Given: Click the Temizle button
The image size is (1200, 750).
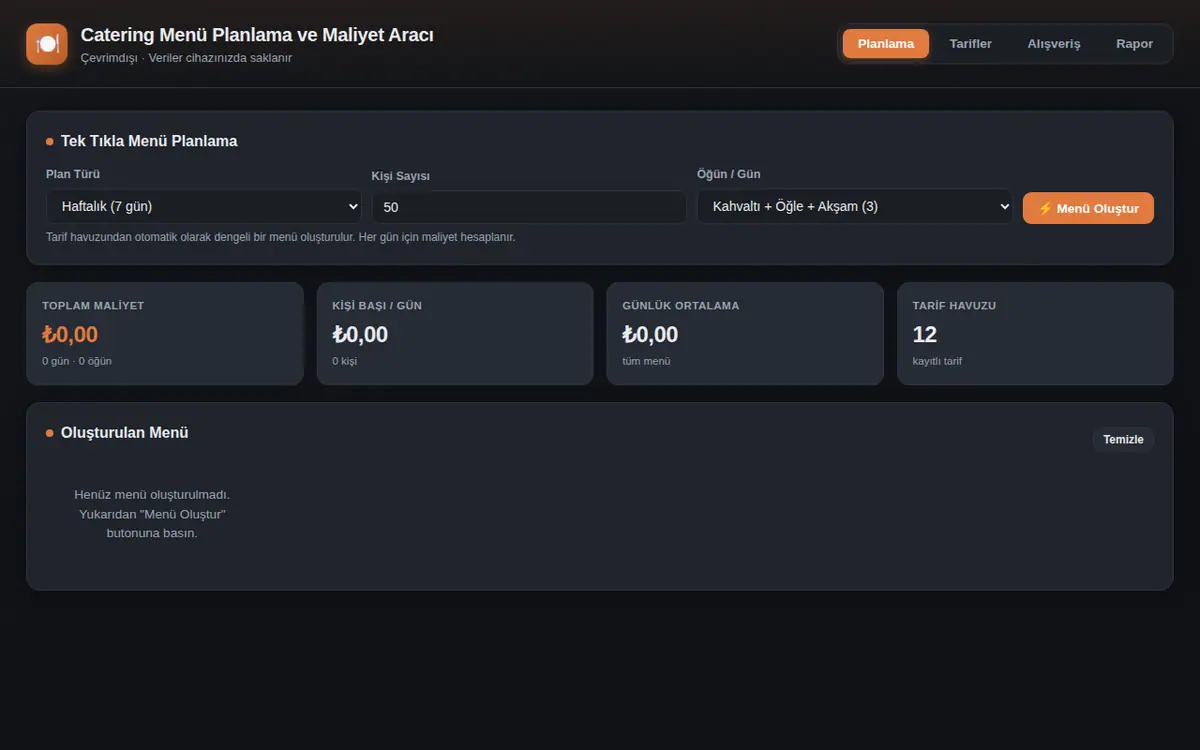Looking at the screenshot, I should click(1123, 440).
